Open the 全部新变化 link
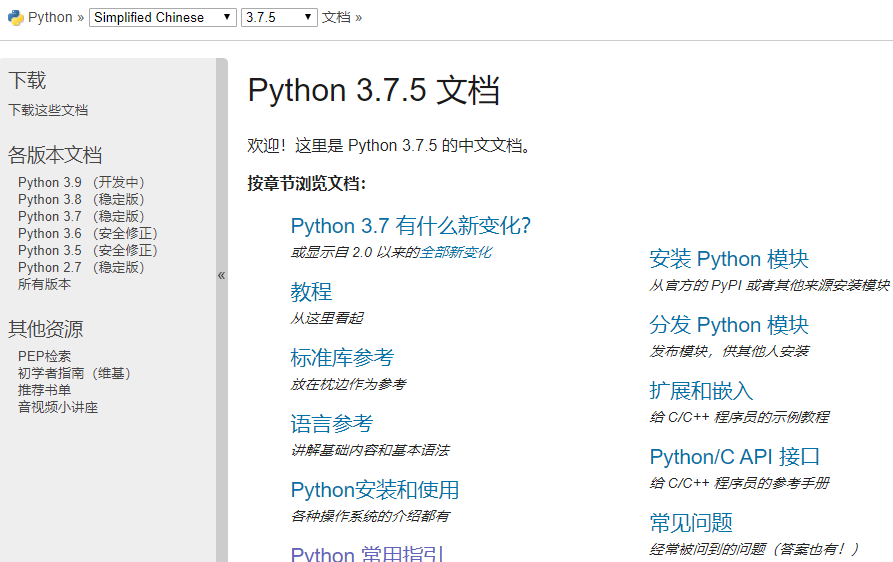Screen dimensions: 893x562 [456, 252]
